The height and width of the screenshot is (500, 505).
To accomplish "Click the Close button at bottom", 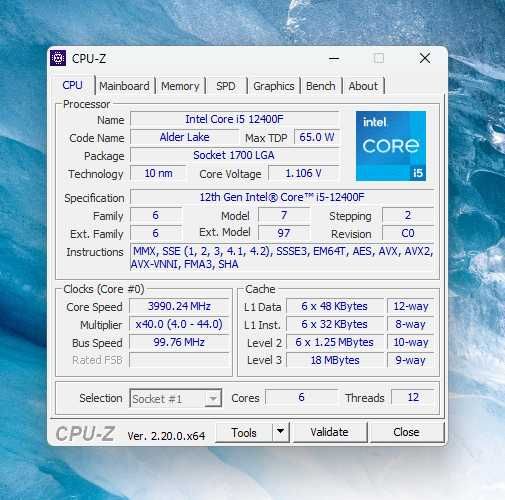I will click(406, 432).
